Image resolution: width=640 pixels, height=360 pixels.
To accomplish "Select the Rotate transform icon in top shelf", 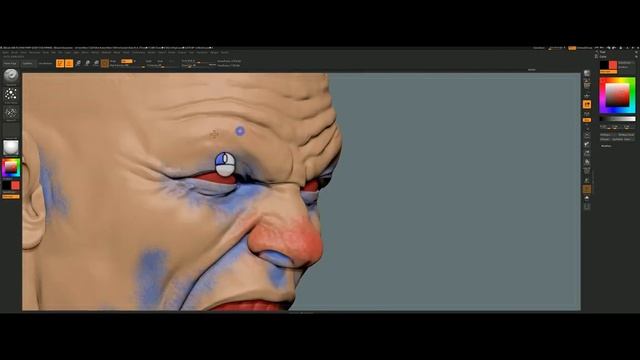I will [96, 63].
